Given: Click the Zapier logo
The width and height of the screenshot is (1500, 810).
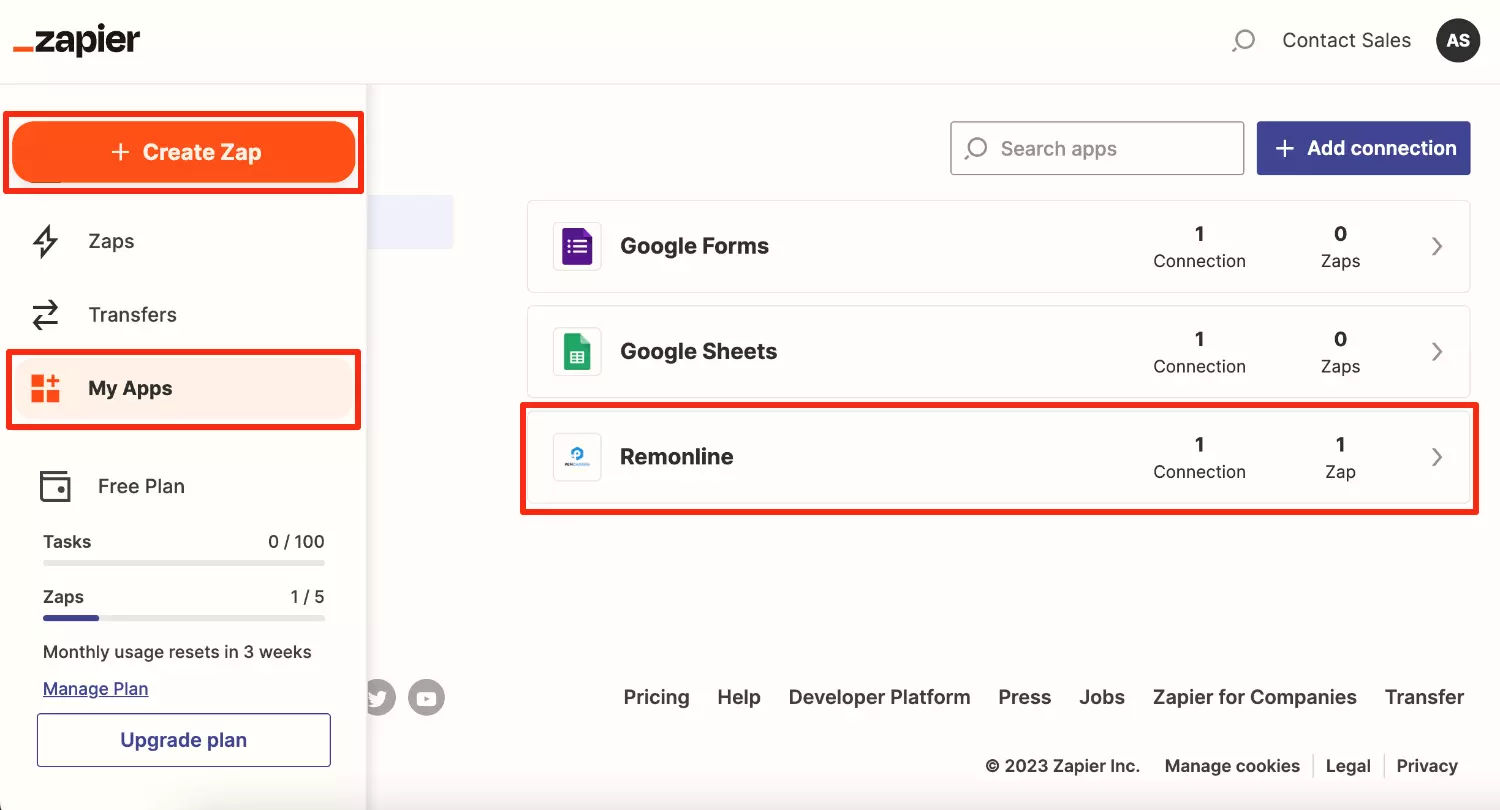Looking at the screenshot, I should tap(76, 41).
